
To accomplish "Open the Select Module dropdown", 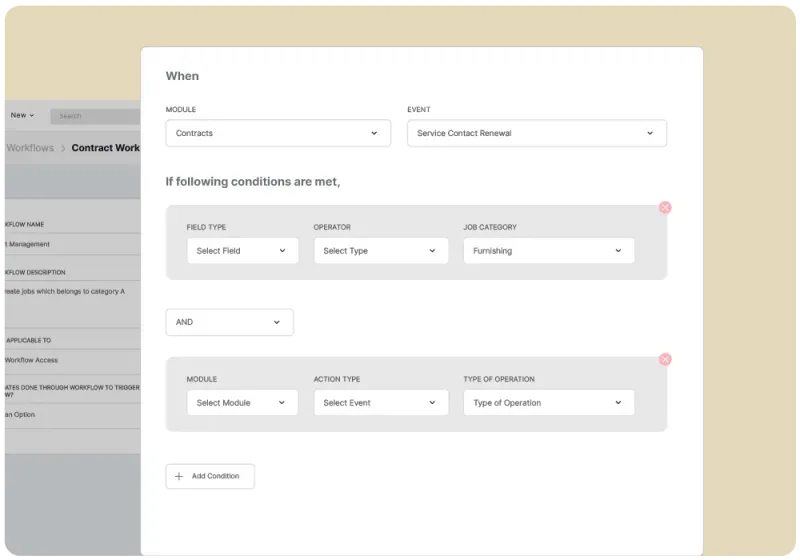I will click(x=242, y=403).
